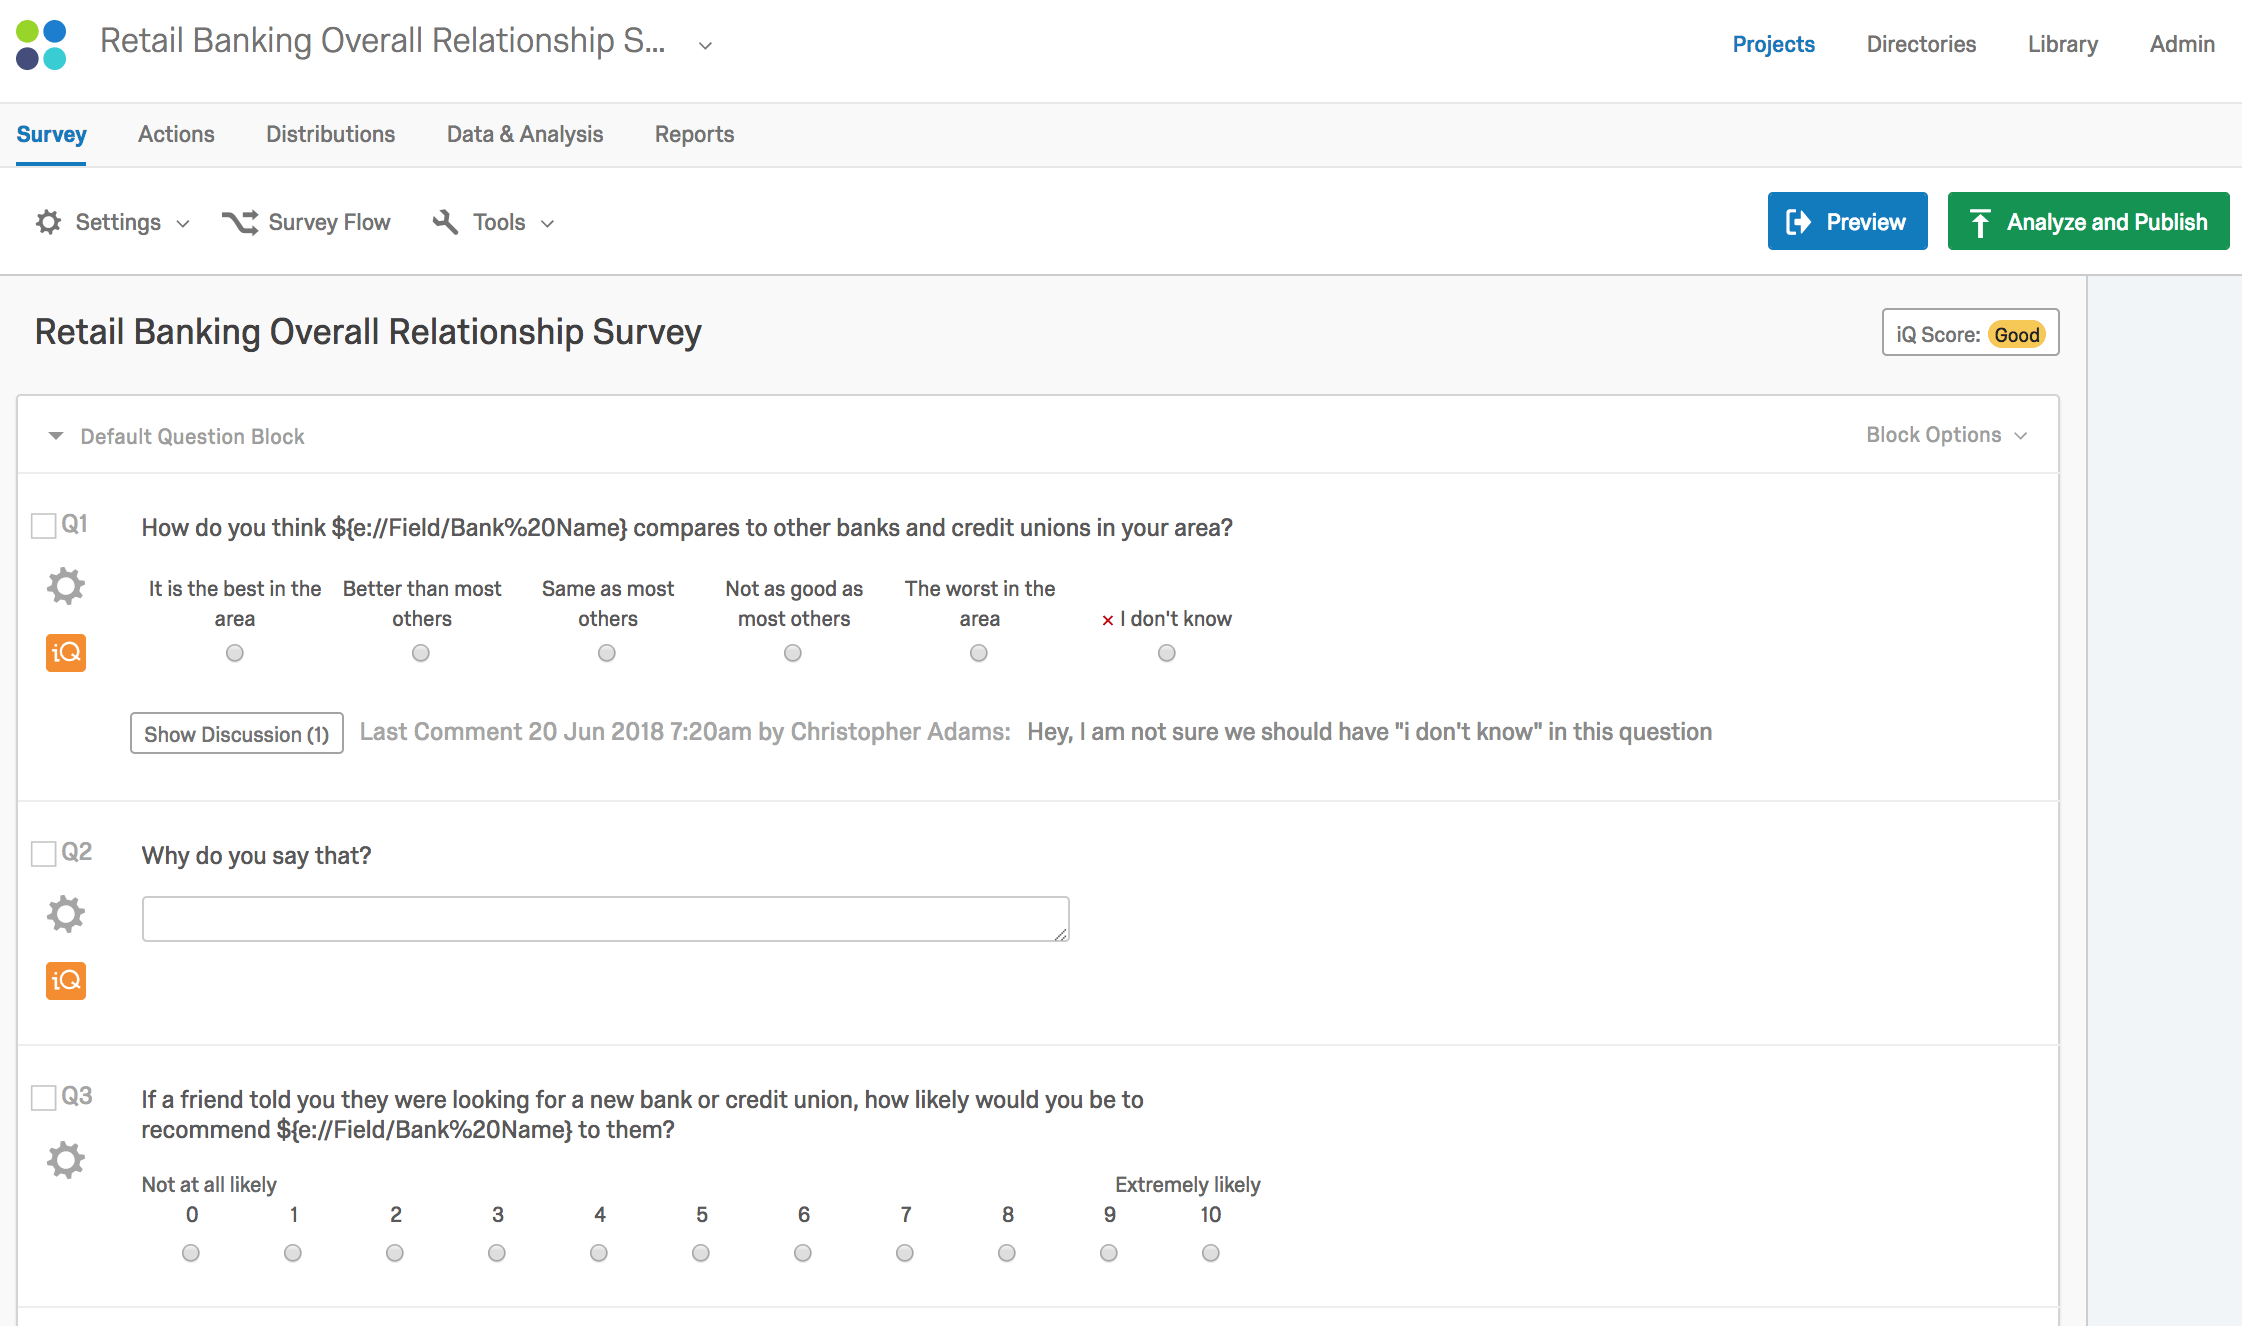The width and height of the screenshot is (2242, 1326).
Task: Click the Qualtrics four-dot logo icon
Action: coord(42,45)
